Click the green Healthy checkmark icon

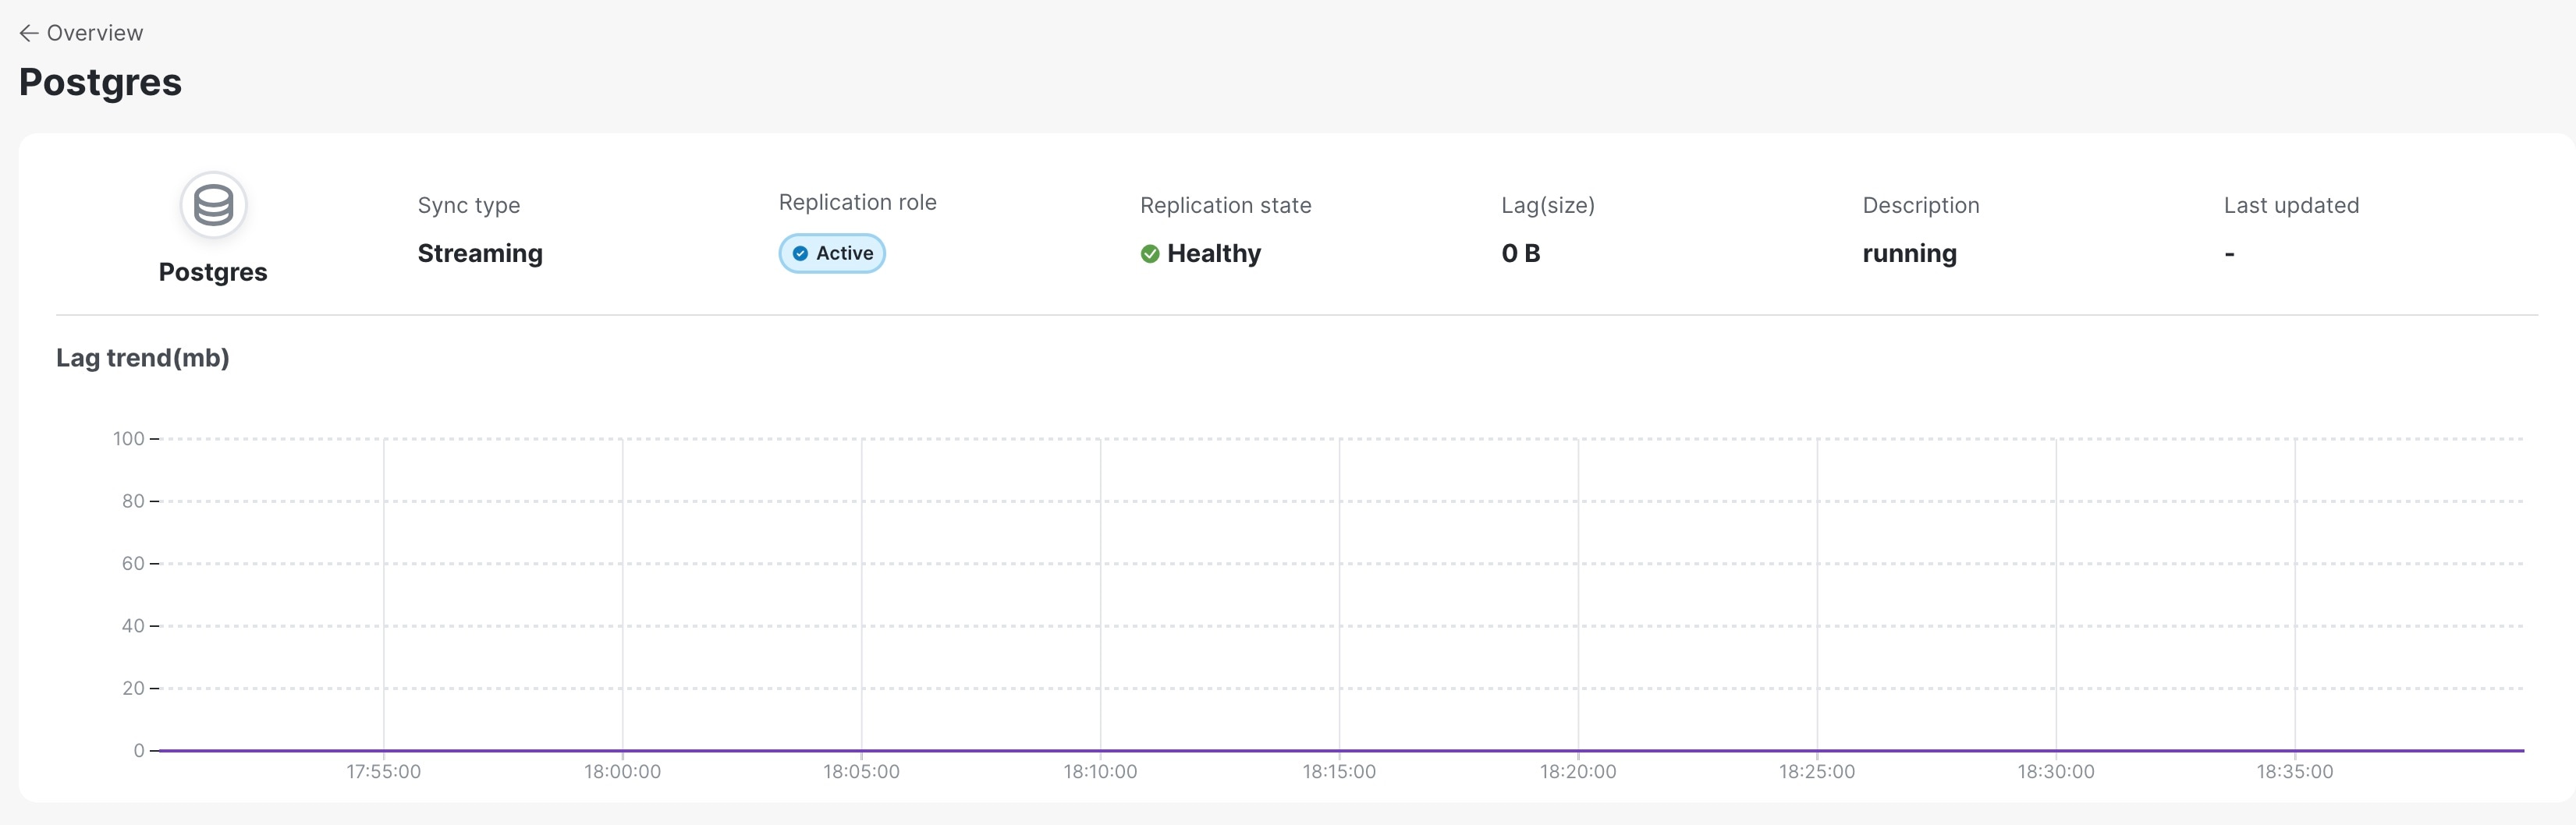tap(1150, 254)
